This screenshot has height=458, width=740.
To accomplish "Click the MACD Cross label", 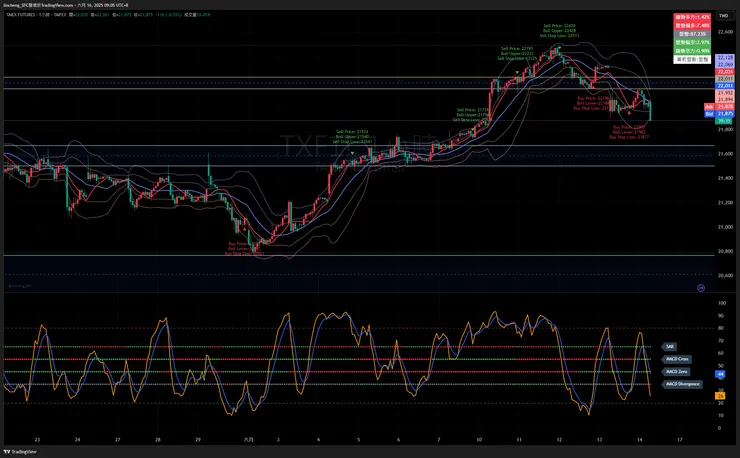I will click(677, 359).
